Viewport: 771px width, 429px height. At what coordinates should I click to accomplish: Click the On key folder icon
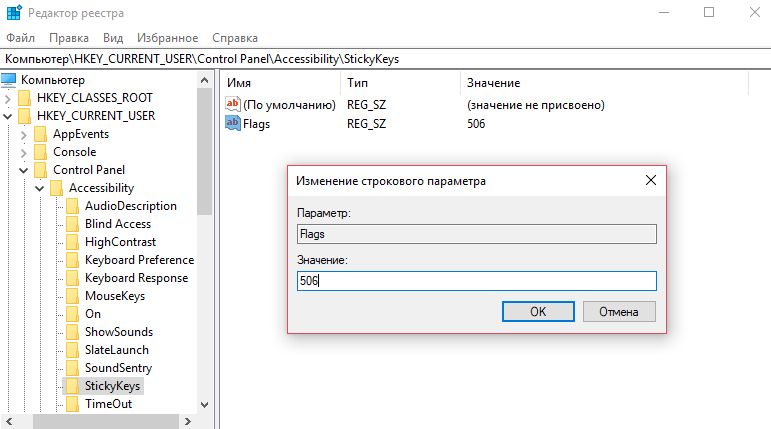click(x=72, y=314)
